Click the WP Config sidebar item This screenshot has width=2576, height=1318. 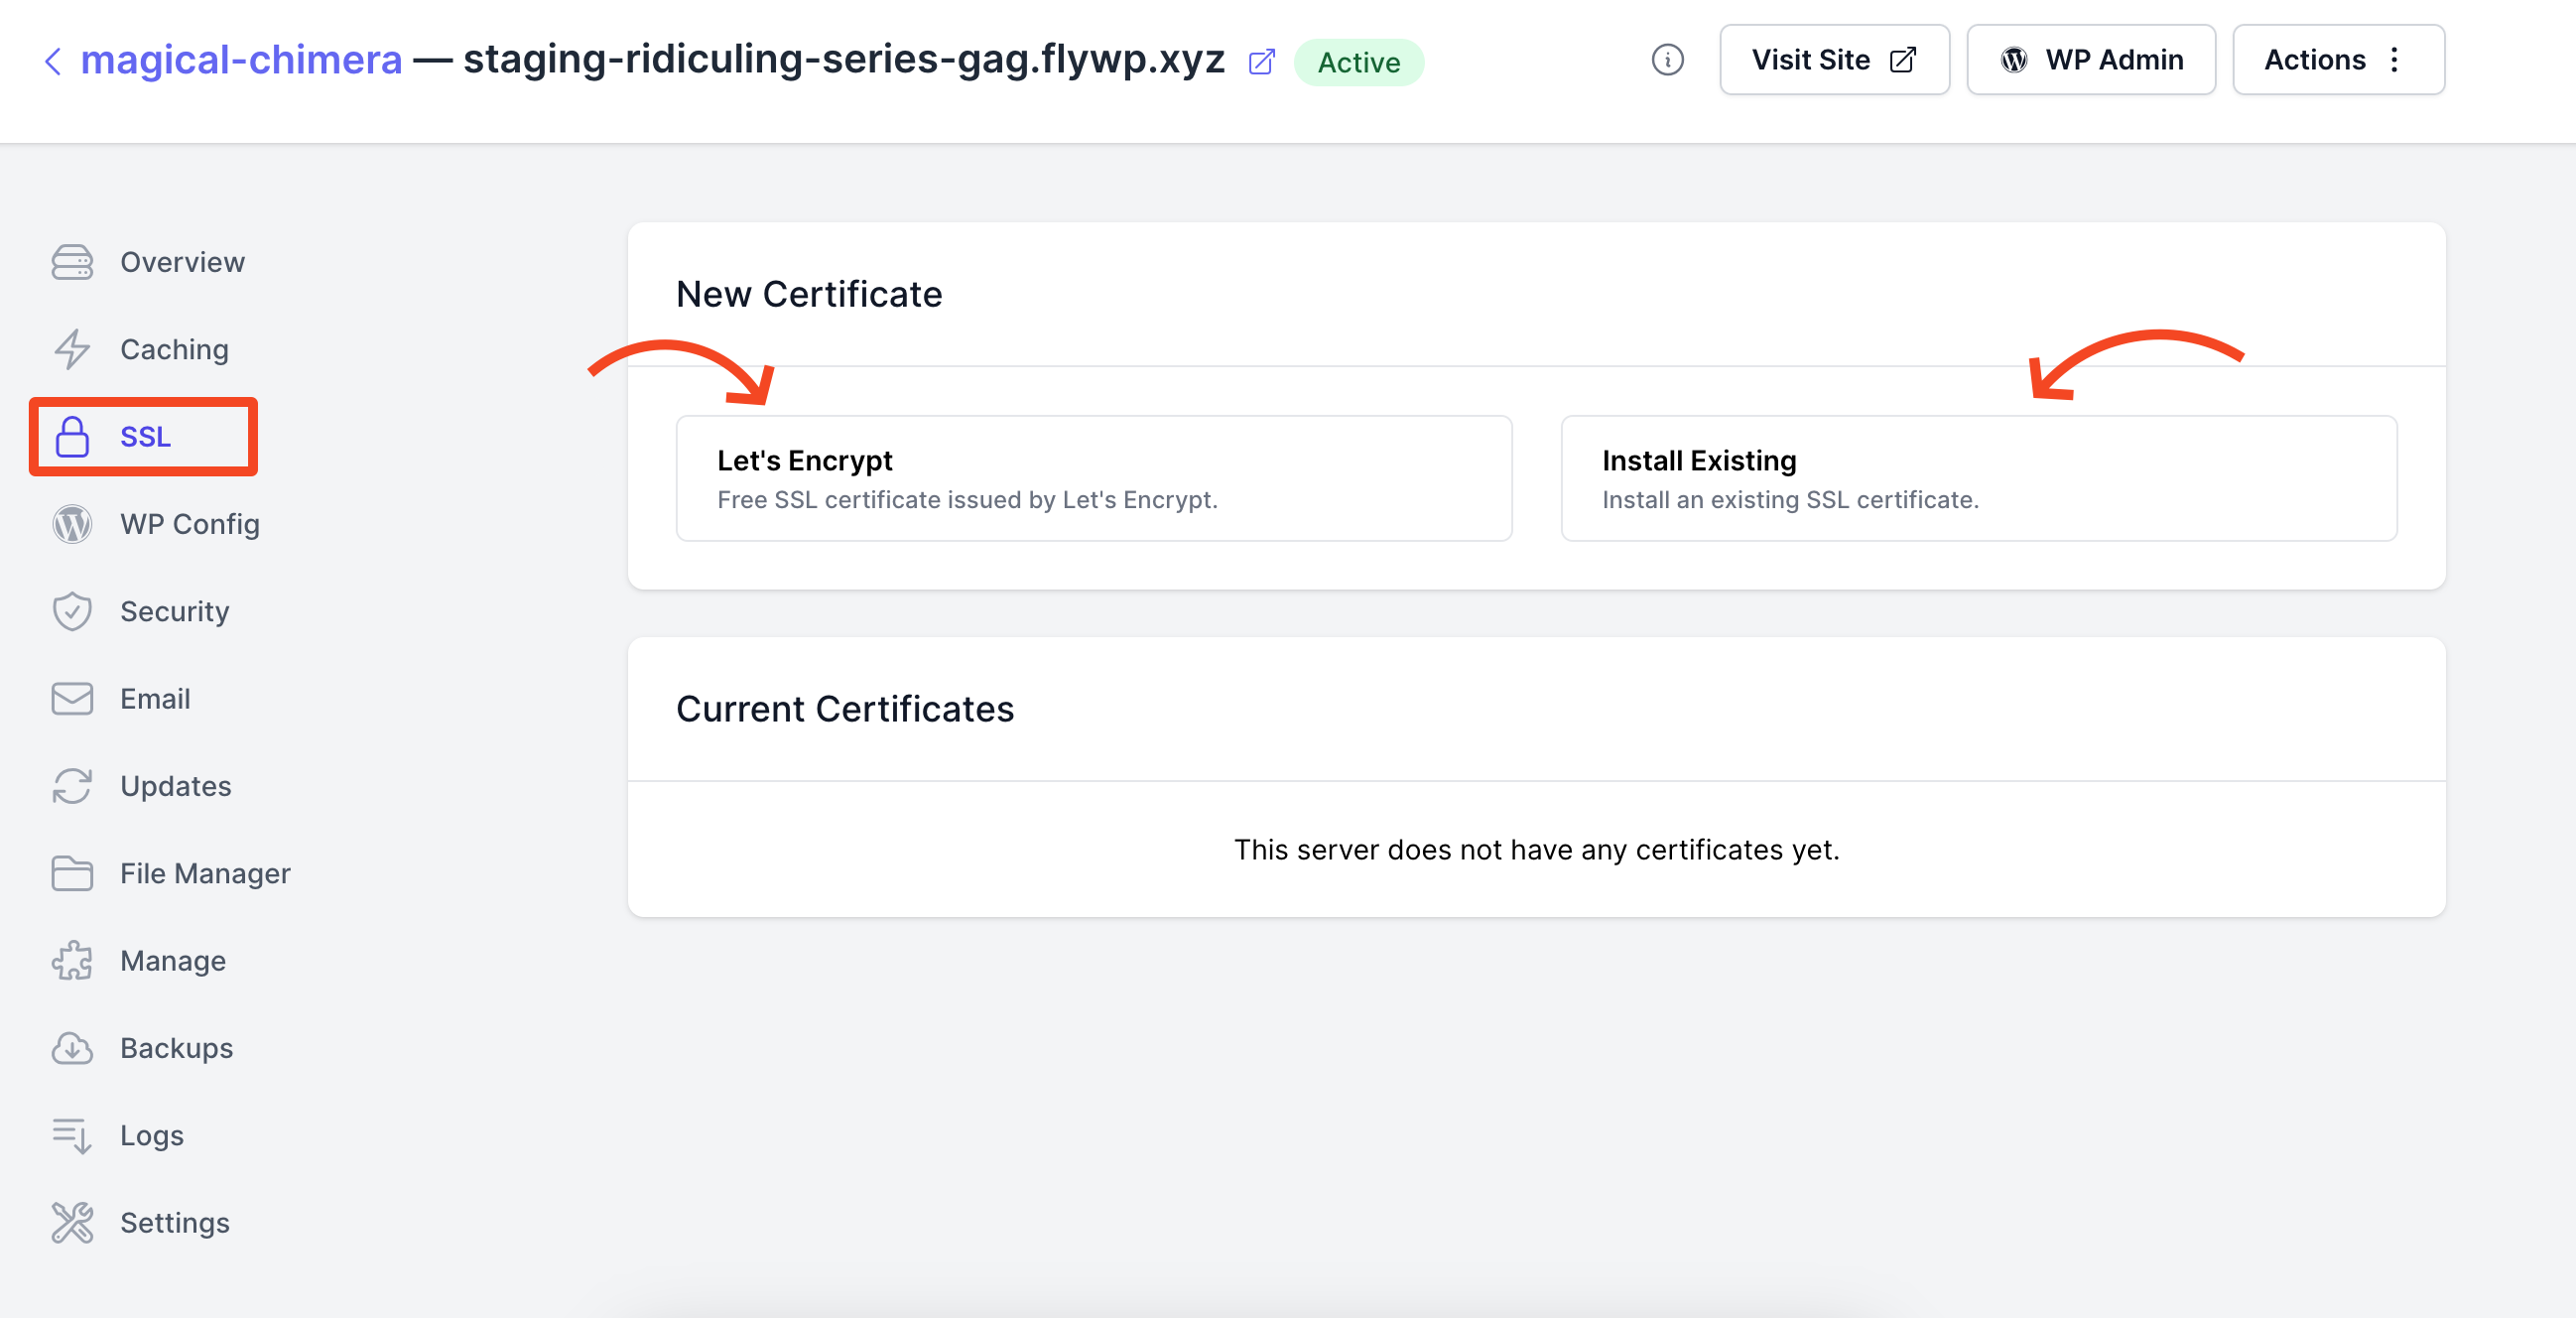coord(190,523)
